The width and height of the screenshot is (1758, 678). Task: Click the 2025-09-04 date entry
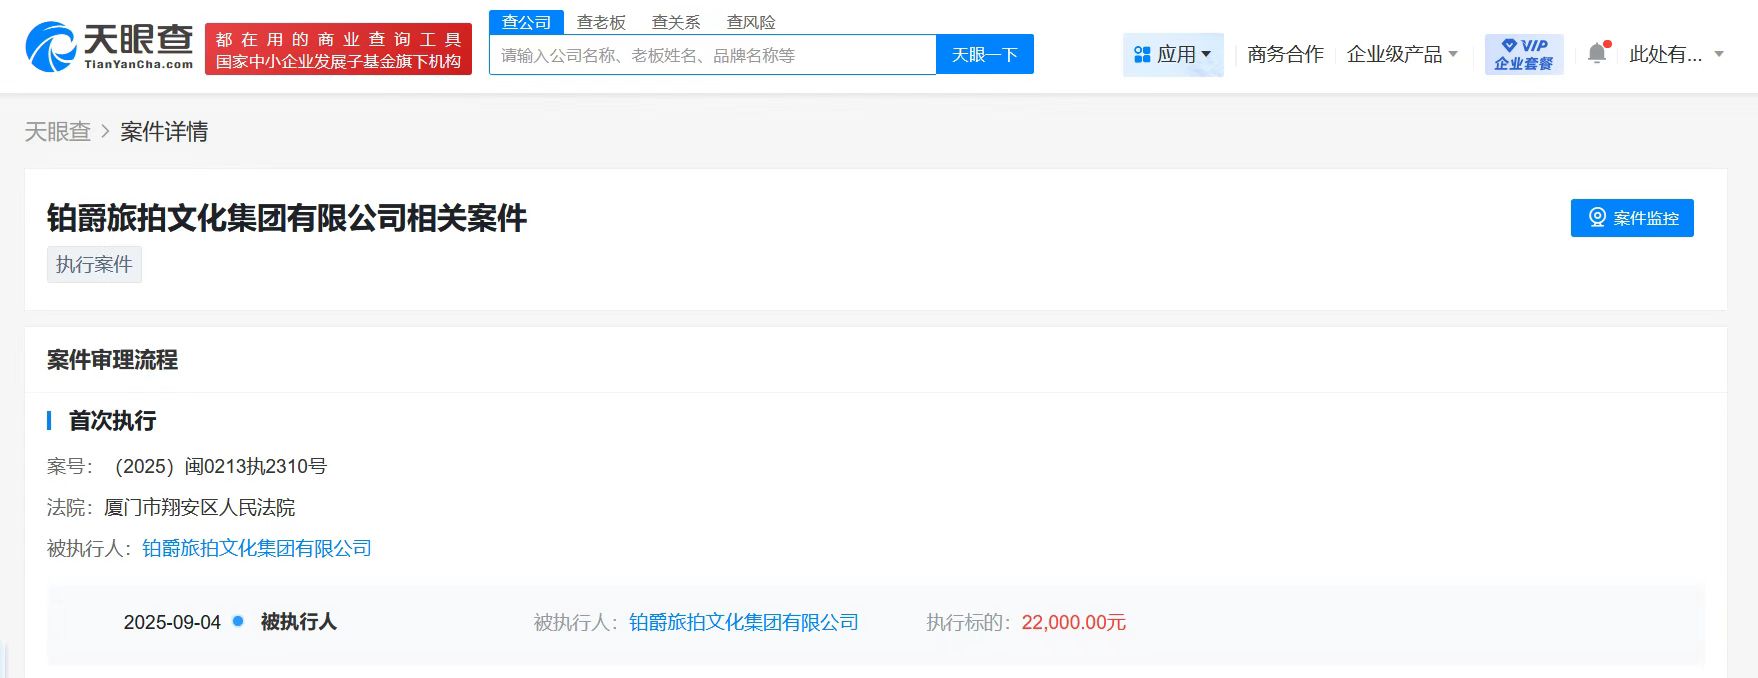click(x=172, y=622)
